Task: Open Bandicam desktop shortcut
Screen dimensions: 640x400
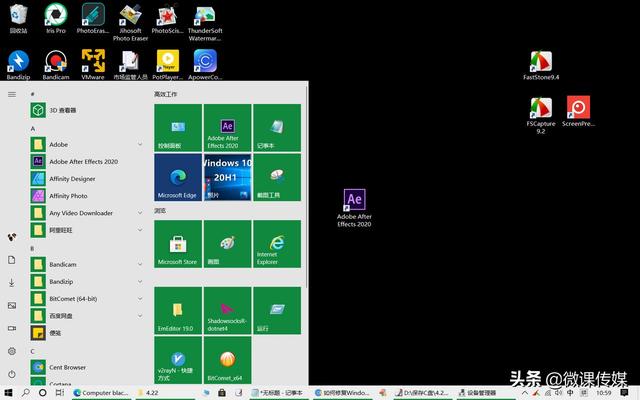Action: (x=56, y=64)
